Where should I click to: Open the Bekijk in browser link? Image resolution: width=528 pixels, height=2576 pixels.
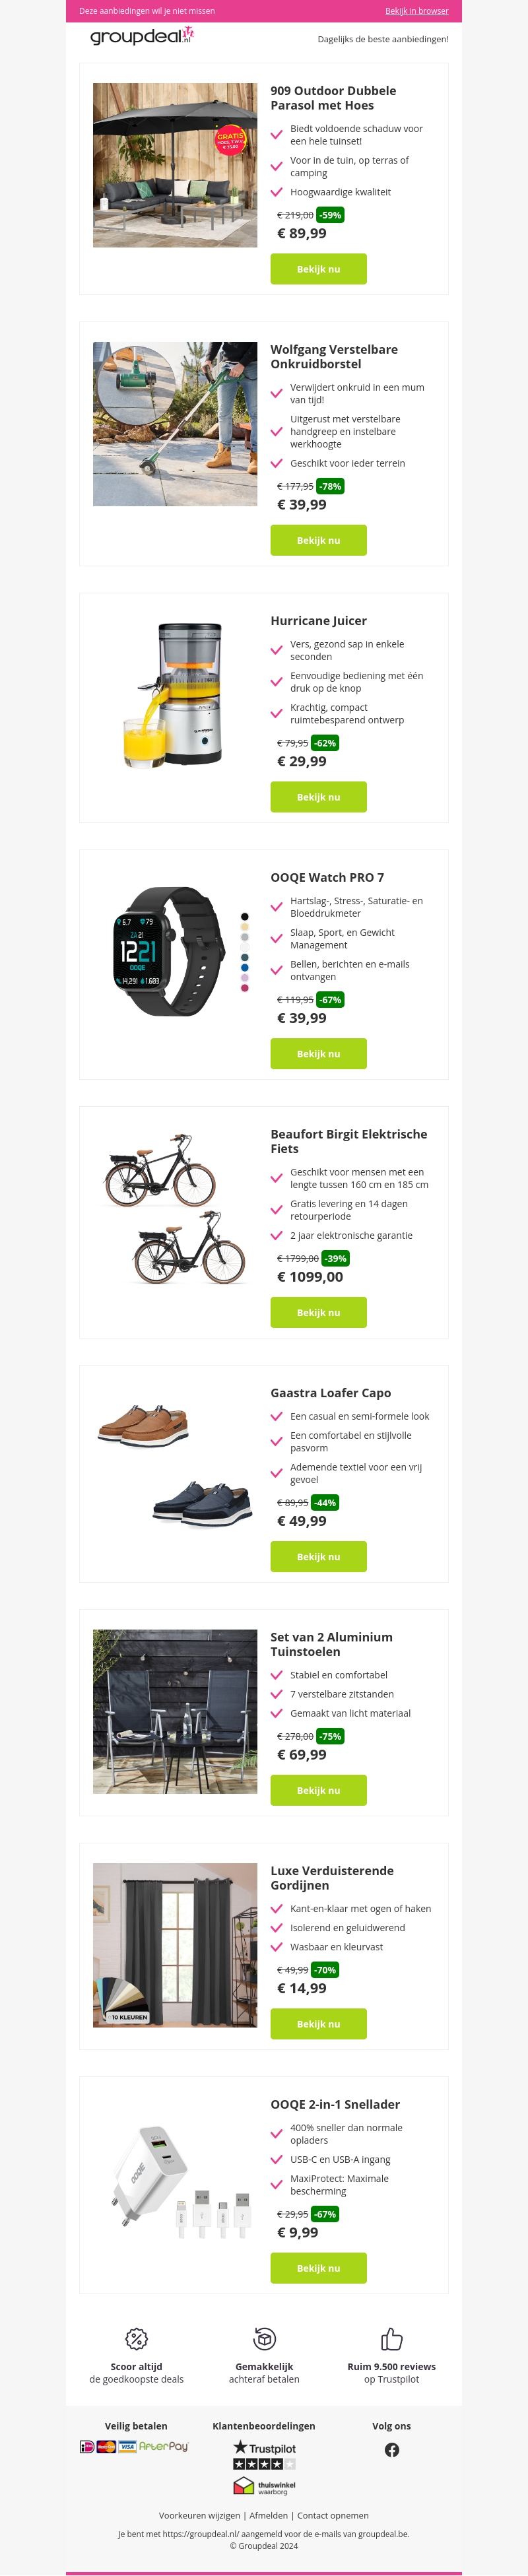(x=416, y=11)
